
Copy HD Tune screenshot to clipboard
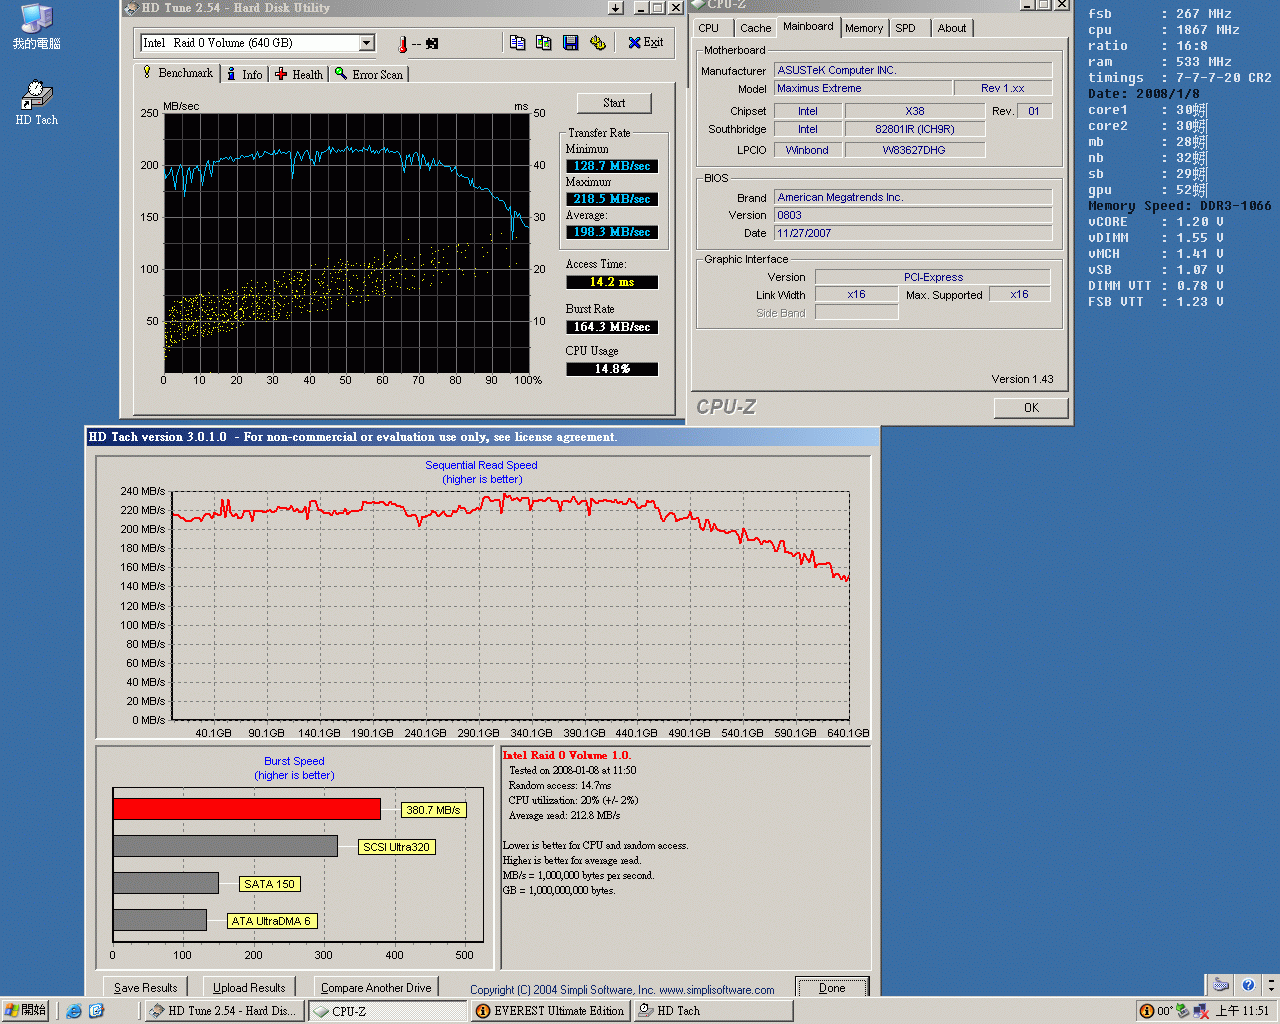coord(543,43)
